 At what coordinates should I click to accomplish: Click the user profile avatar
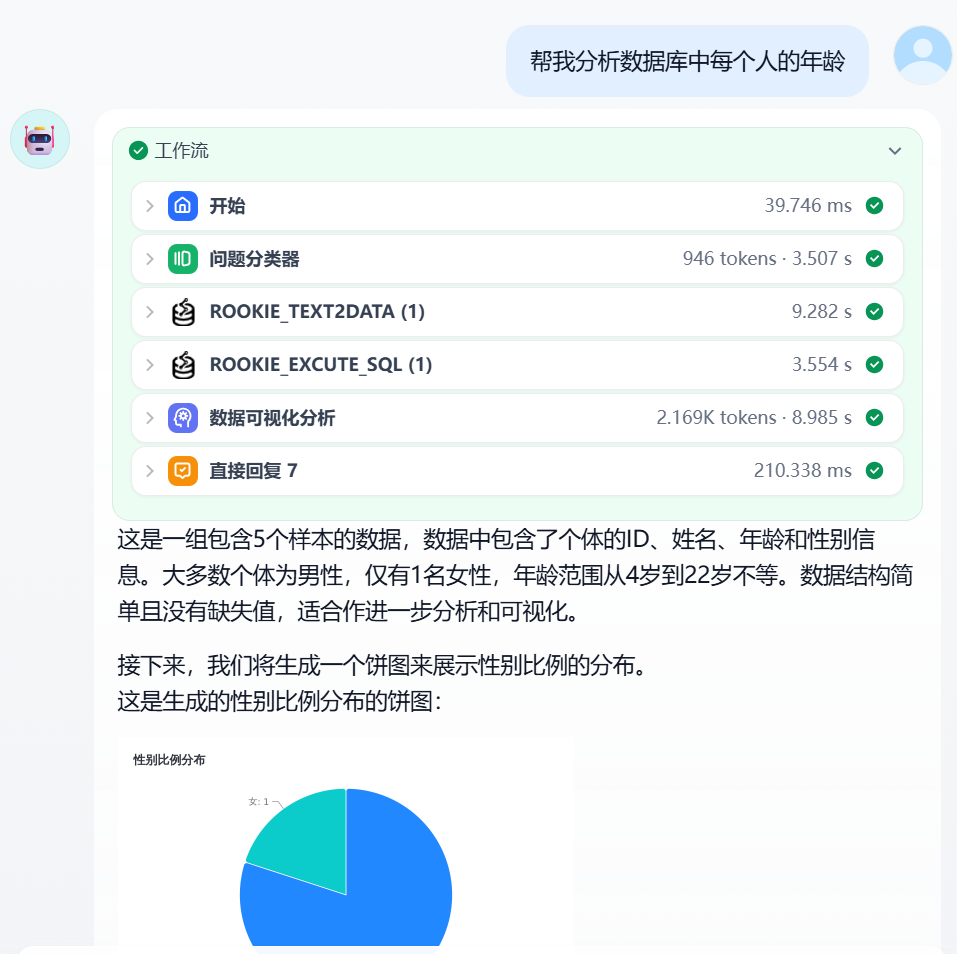(921, 55)
